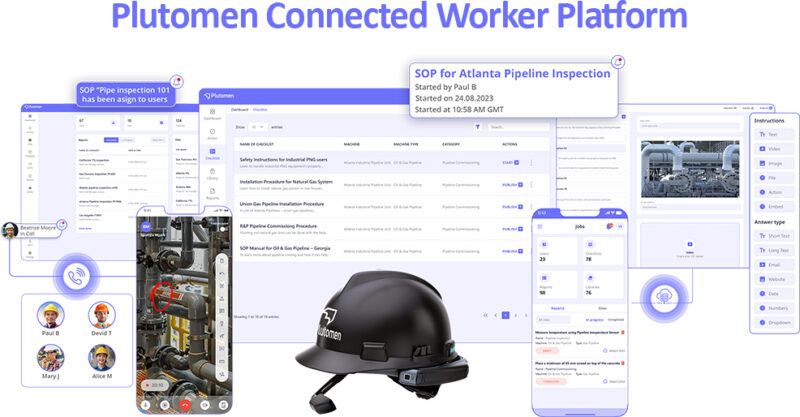
Task: Add an Action instruction
Action: tap(774, 192)
